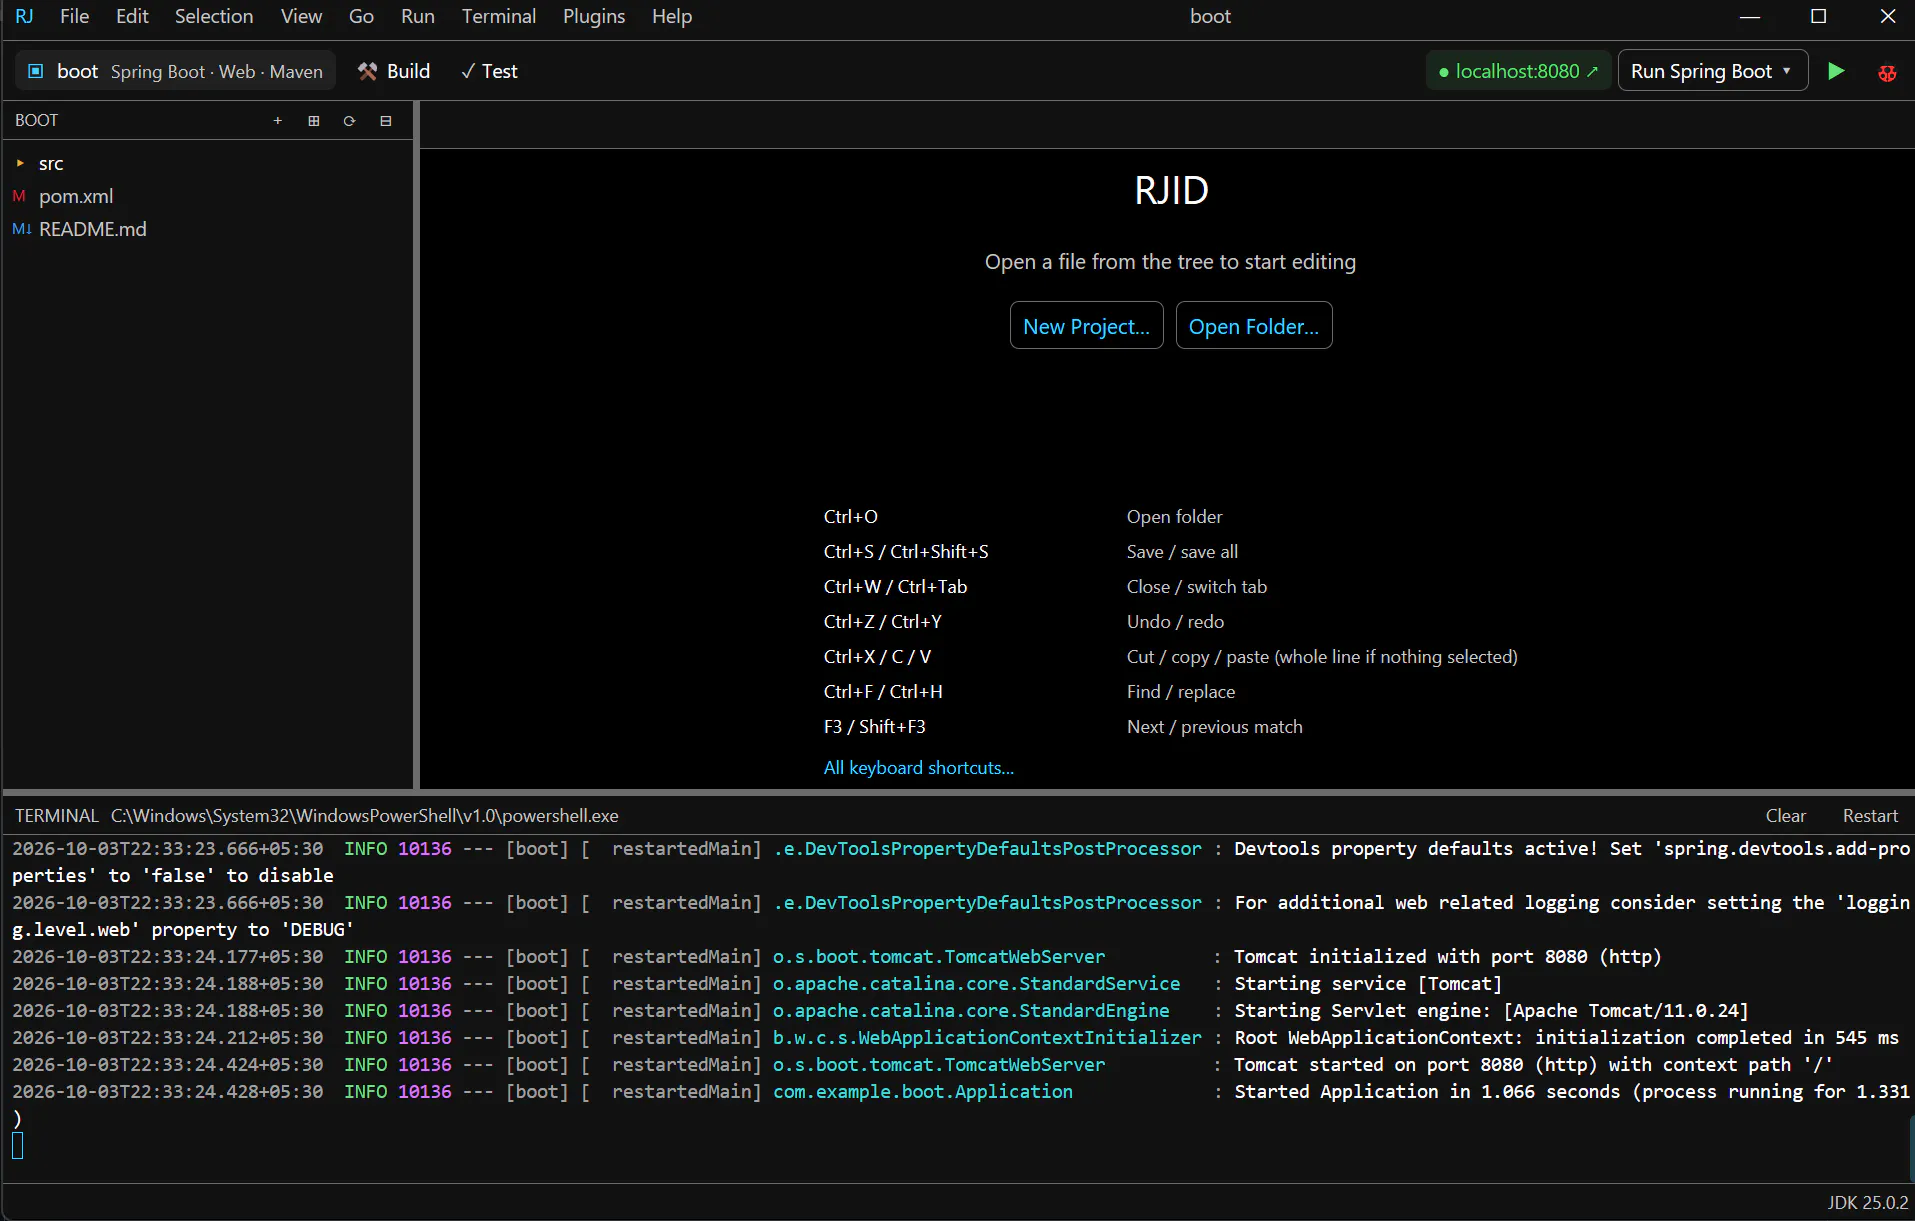Click the 'Tomcat initialized with port 8080' log message
This screenshot has height=1221, width=1915.
tap(1448, 957)
